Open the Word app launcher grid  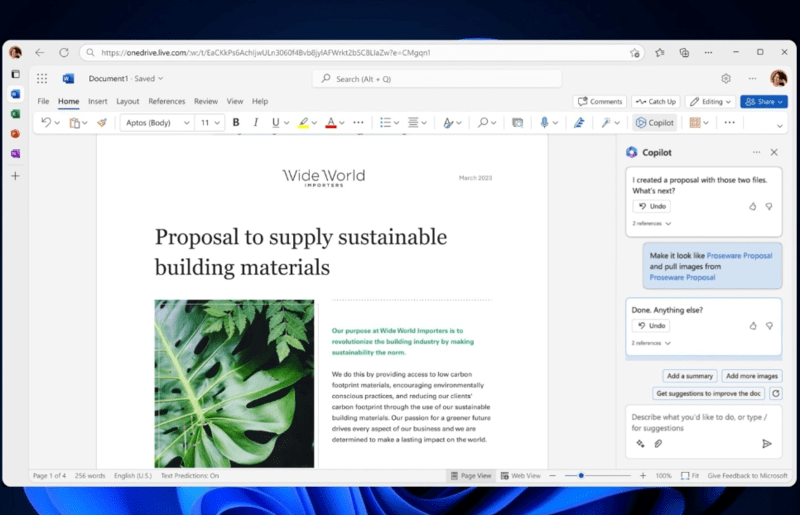pyautogui.click(x=41, y=78)
